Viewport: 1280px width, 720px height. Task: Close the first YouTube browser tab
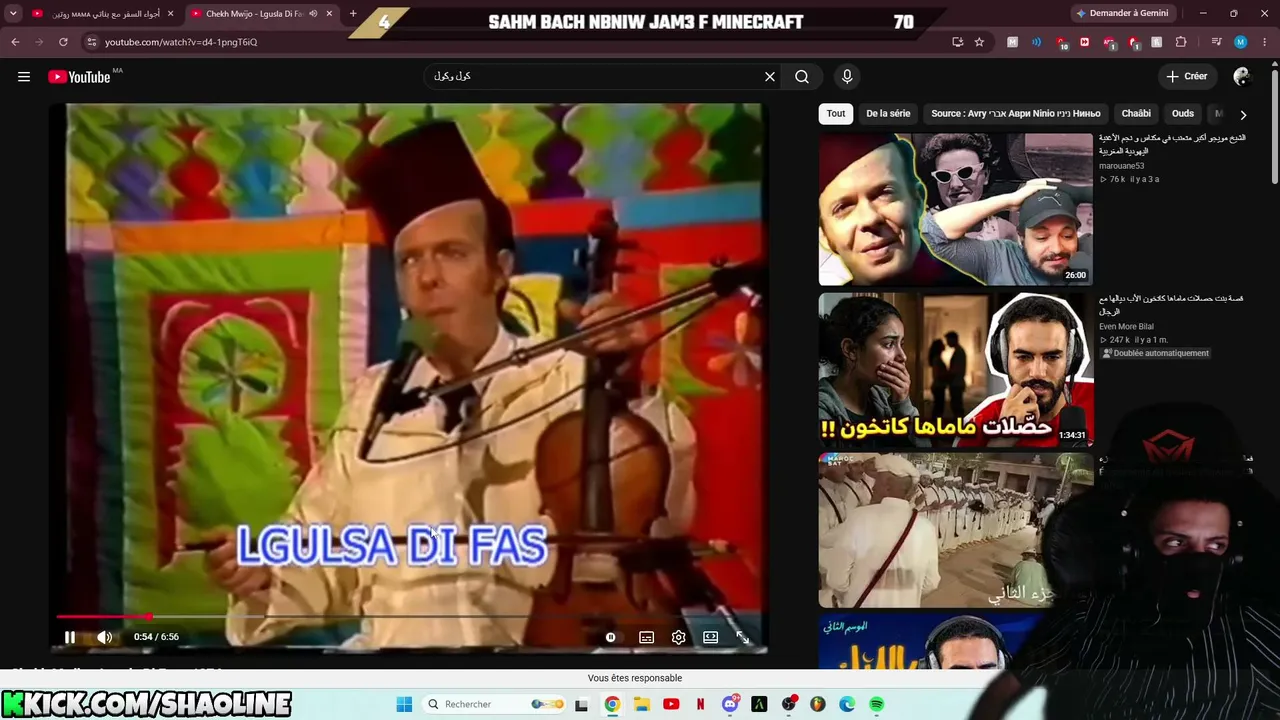tap(170, 14)
